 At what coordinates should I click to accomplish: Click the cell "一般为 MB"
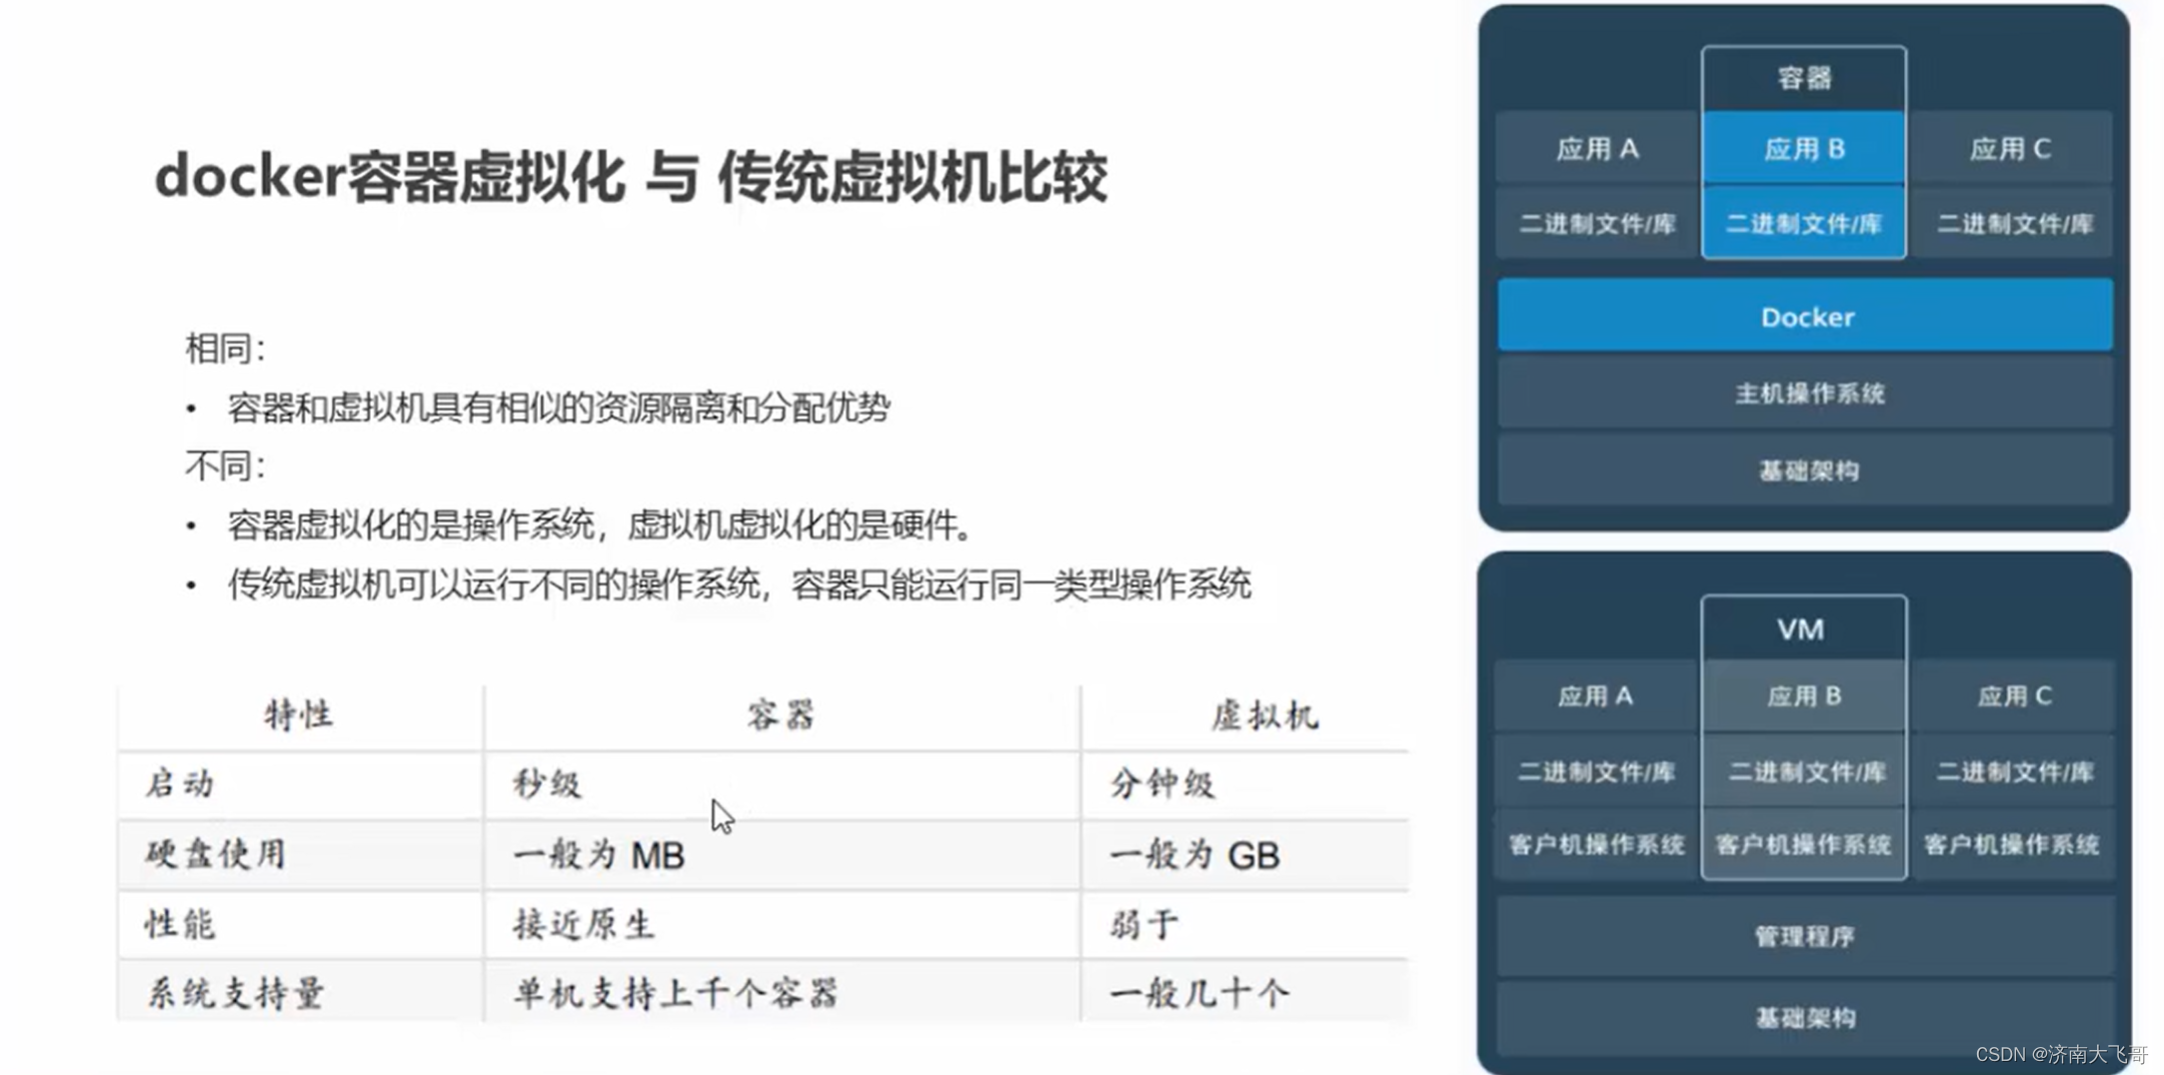click(x=599, y=855)
